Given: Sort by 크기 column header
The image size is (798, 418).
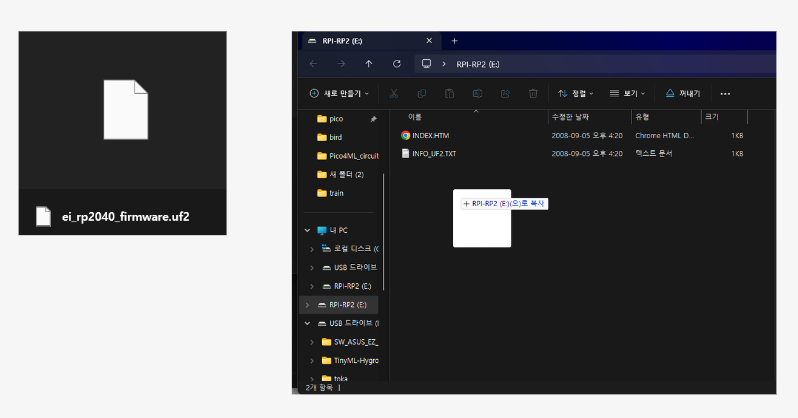Looking at the screenshot, I should [x=711, y=117].
